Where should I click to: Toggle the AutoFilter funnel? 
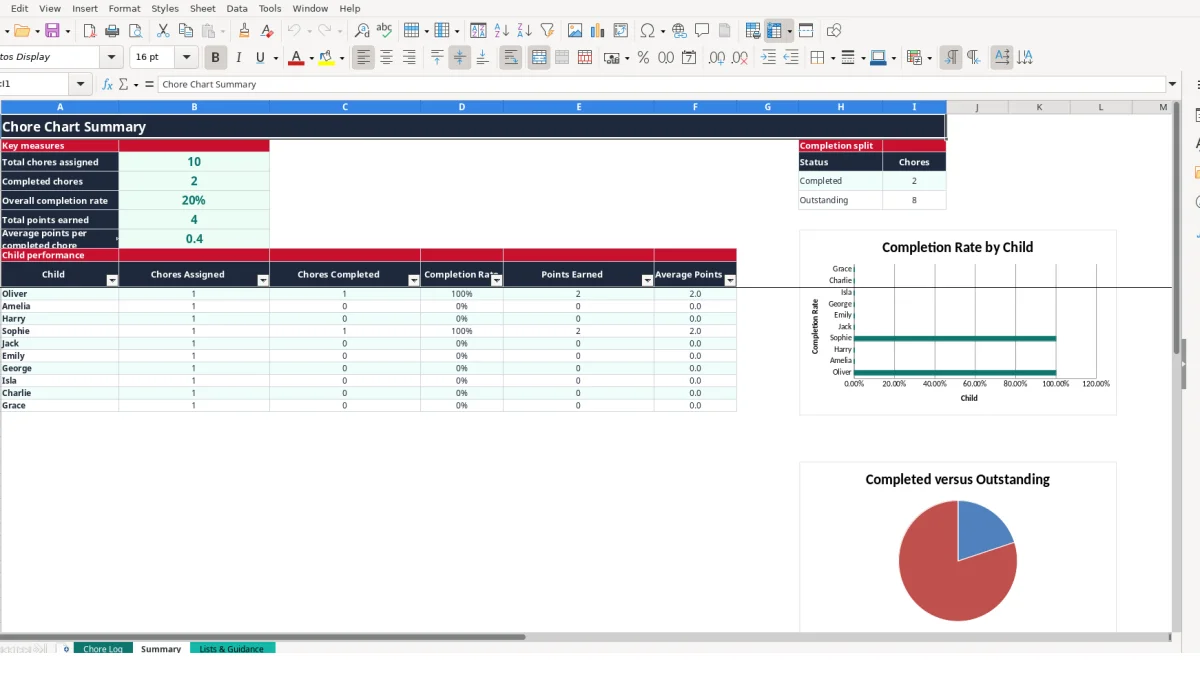pyautogui.click(x=547, y=31)
